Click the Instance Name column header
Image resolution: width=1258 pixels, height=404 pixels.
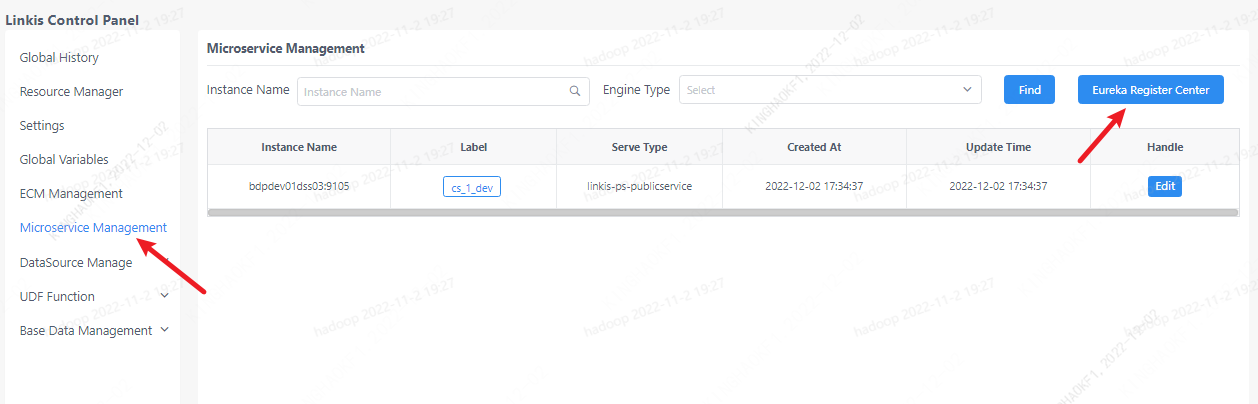[299, 147]
